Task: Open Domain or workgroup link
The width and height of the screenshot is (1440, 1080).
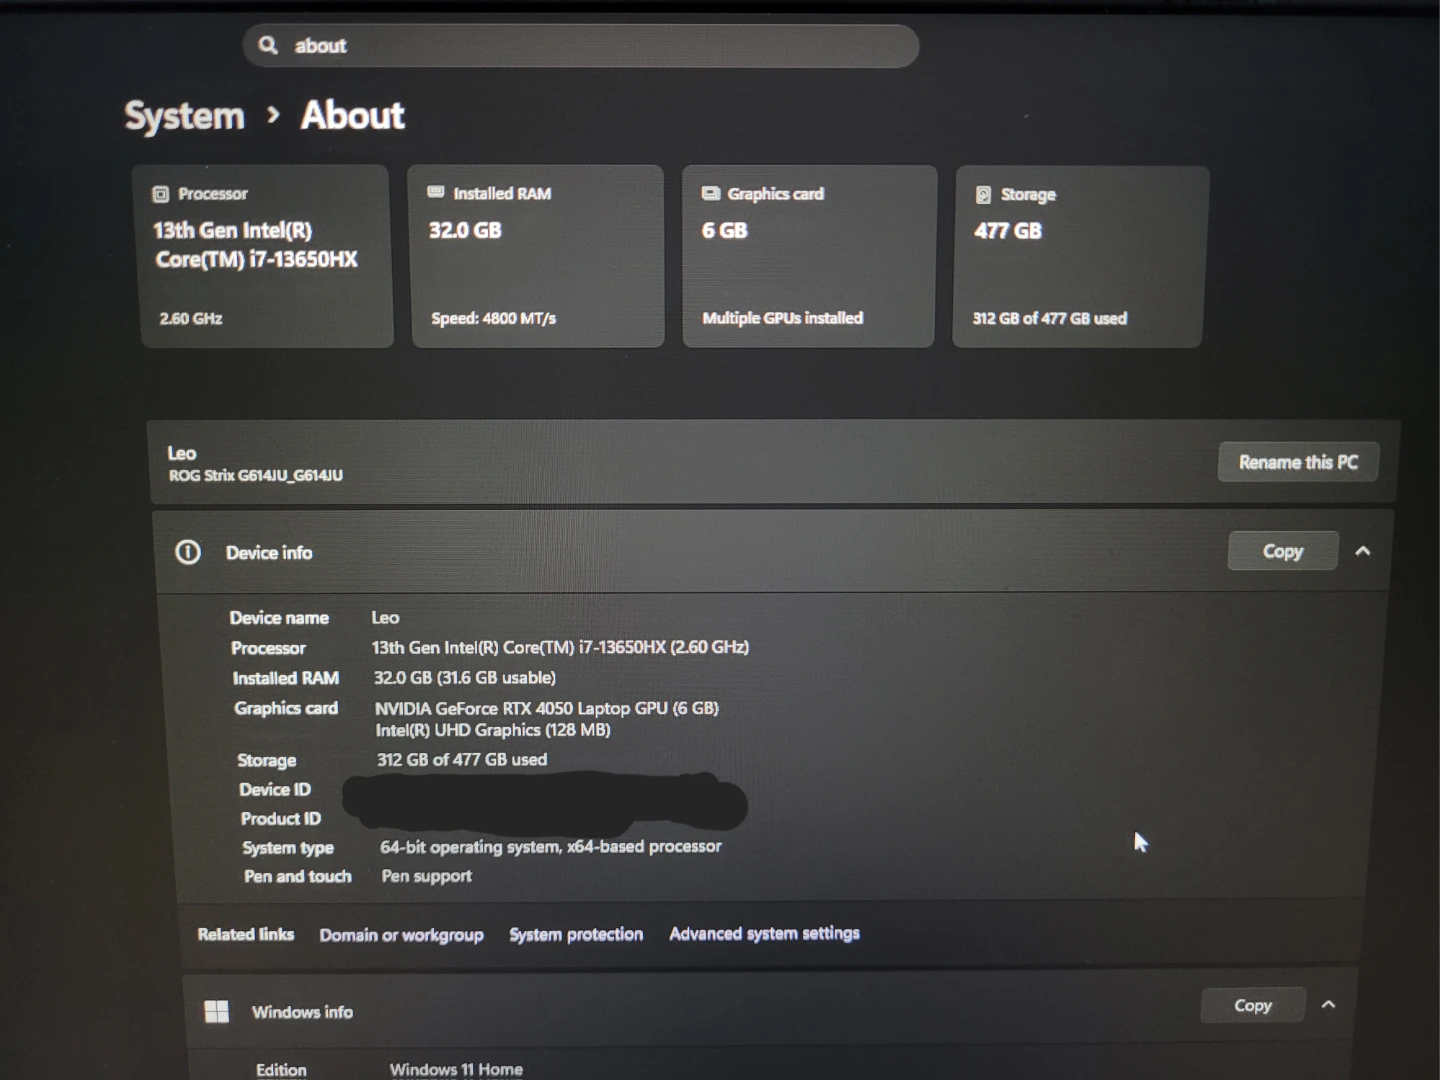Action: (x=401, y=935)
